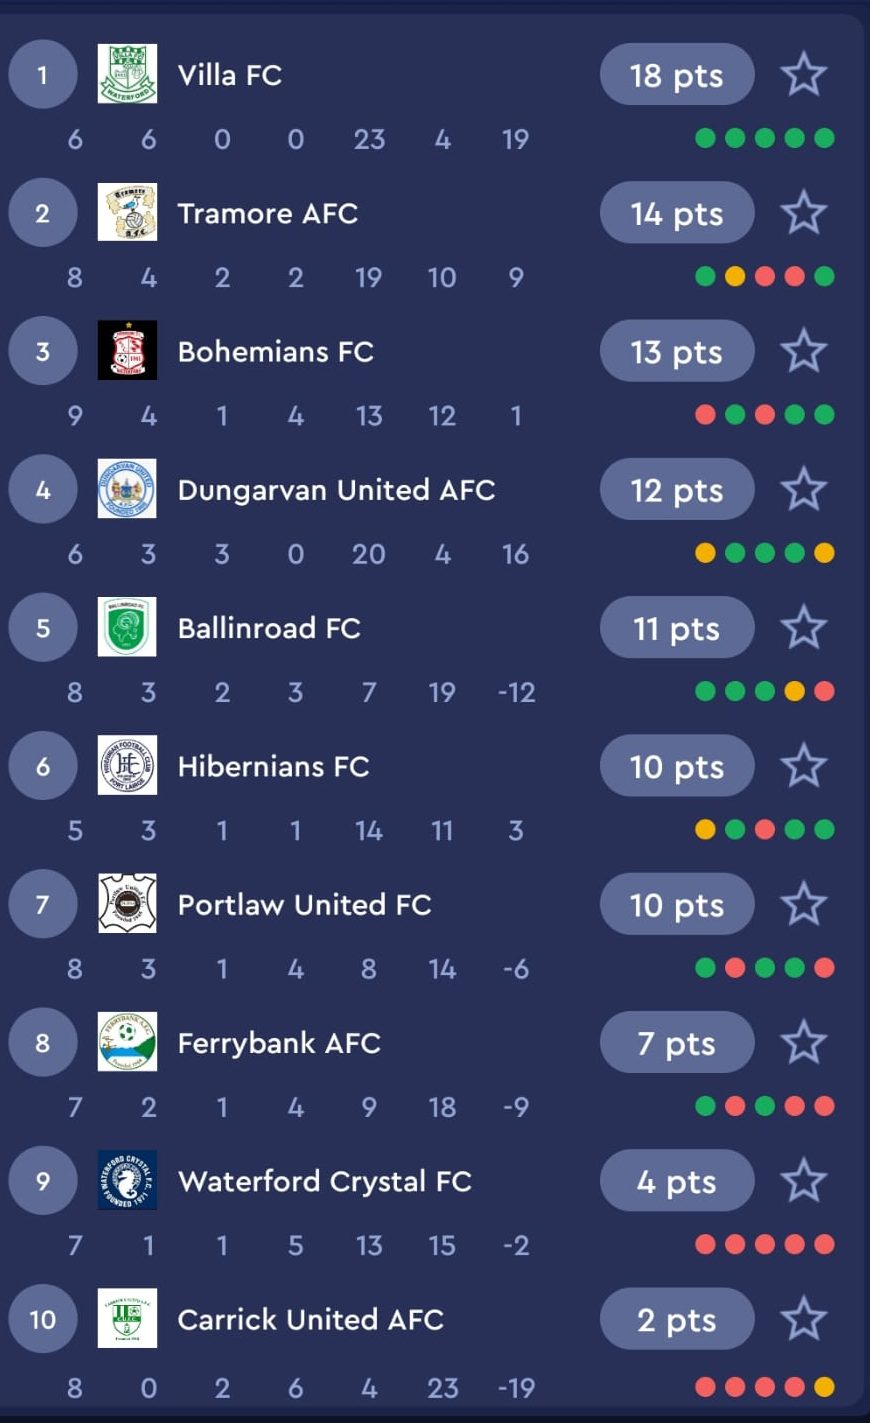Favorite Villa FC with the star icon

point(803,75)
